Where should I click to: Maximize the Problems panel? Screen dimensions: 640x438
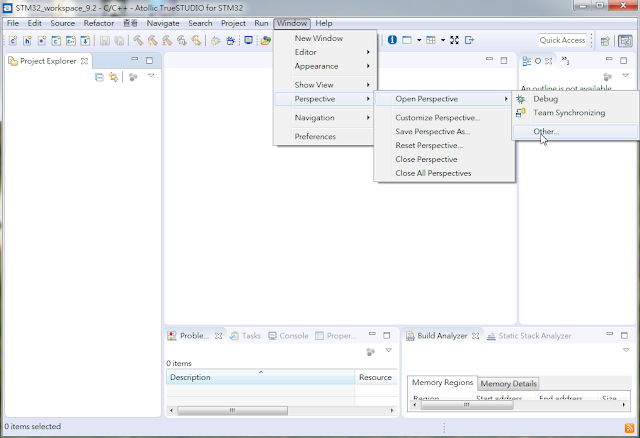(x=387, y=335)
